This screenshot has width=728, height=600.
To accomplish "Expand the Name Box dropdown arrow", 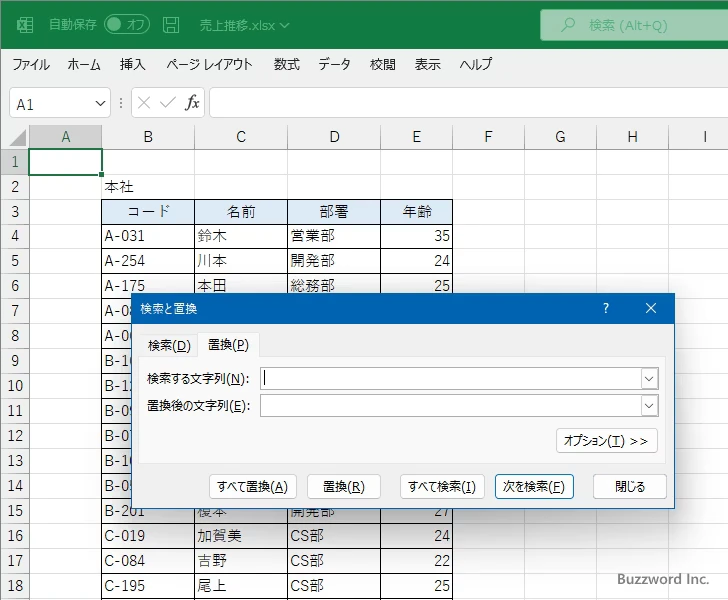I will (100, 104).
